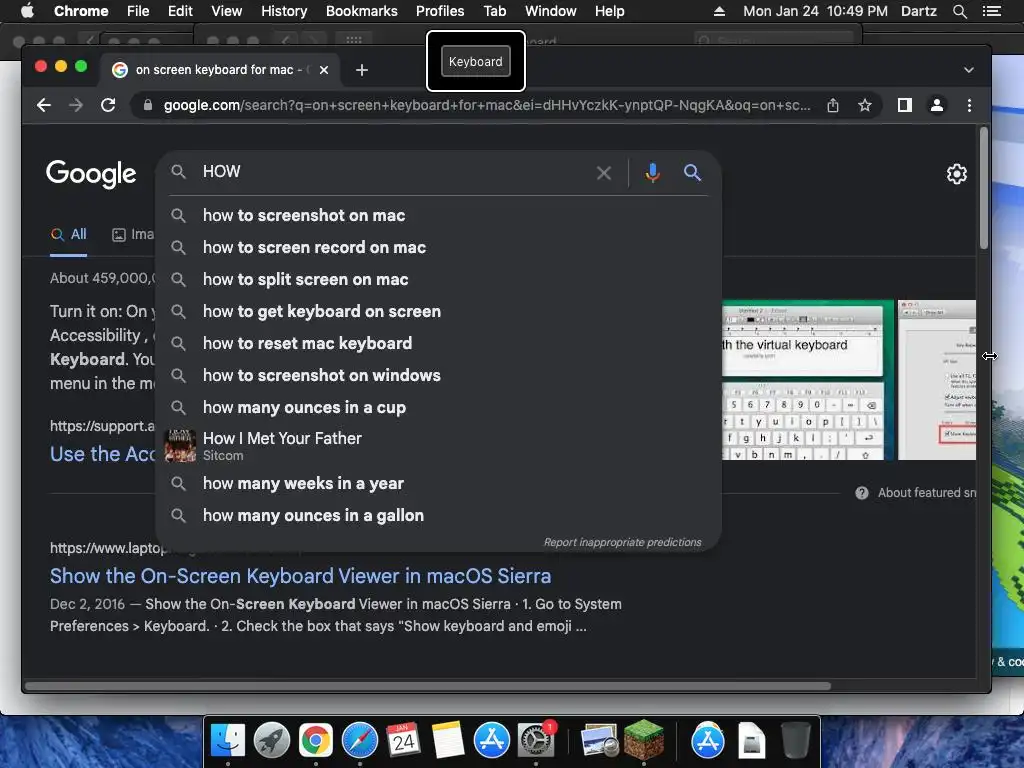1024x768 pixels.
Task: Open Finder from the Dock
Action: point(228,741)
